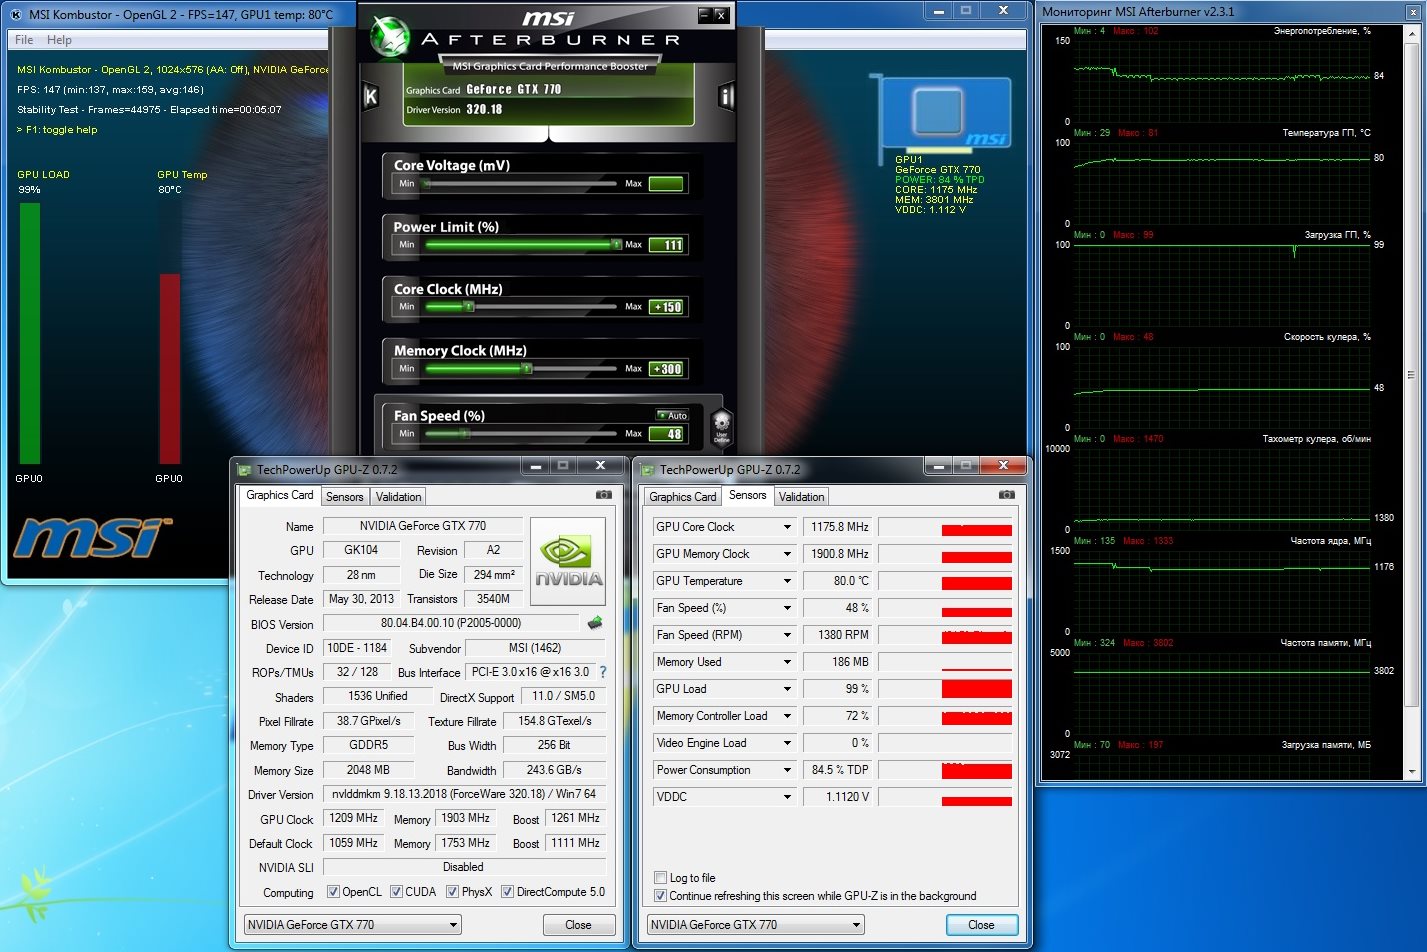Open Afterburner's information panel using i button

pyautogui.click(x=726, y=96)
